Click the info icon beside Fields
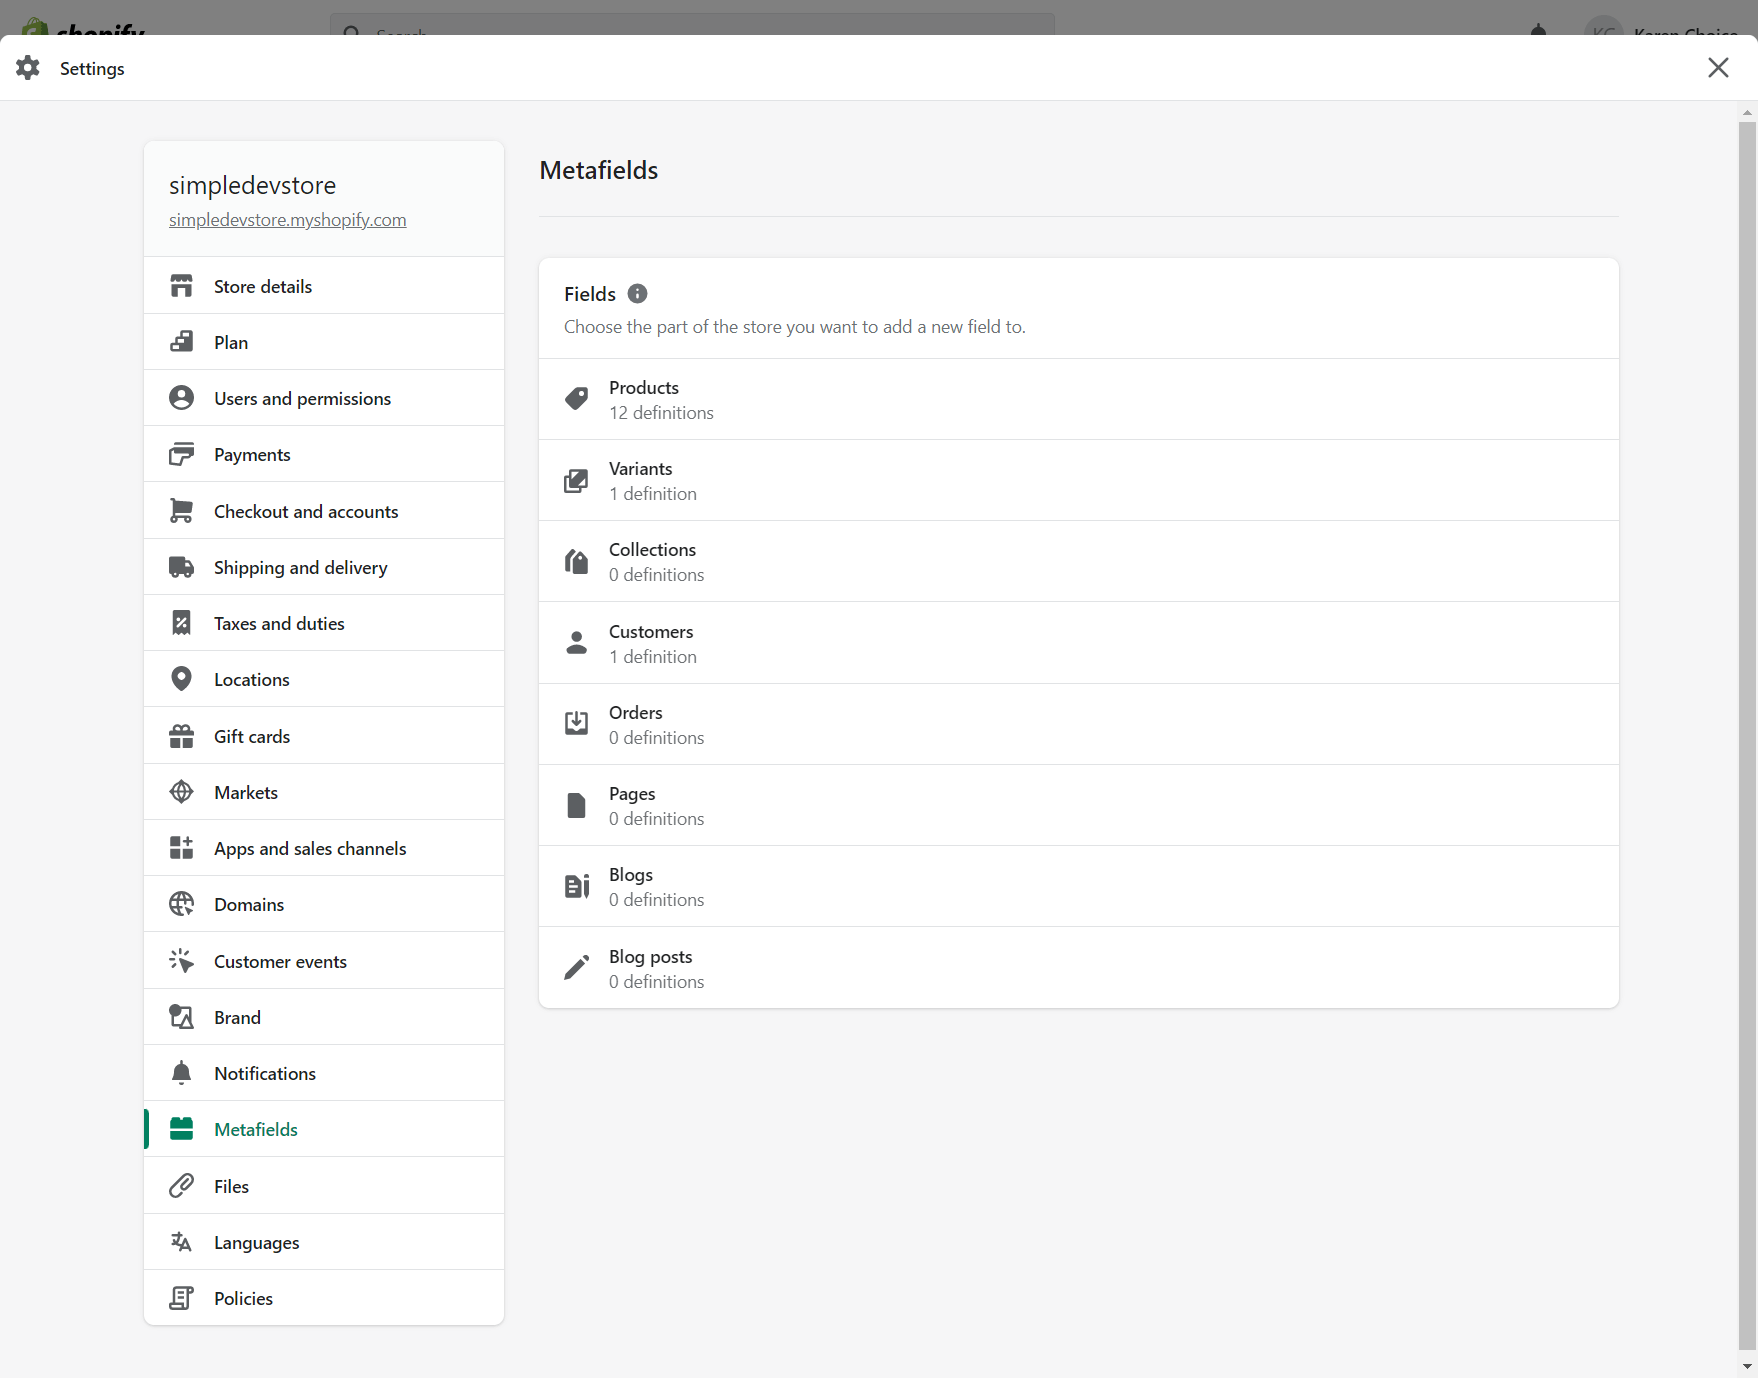The width and height of the screenshot is (1758, 1378). tap(637, 293)
